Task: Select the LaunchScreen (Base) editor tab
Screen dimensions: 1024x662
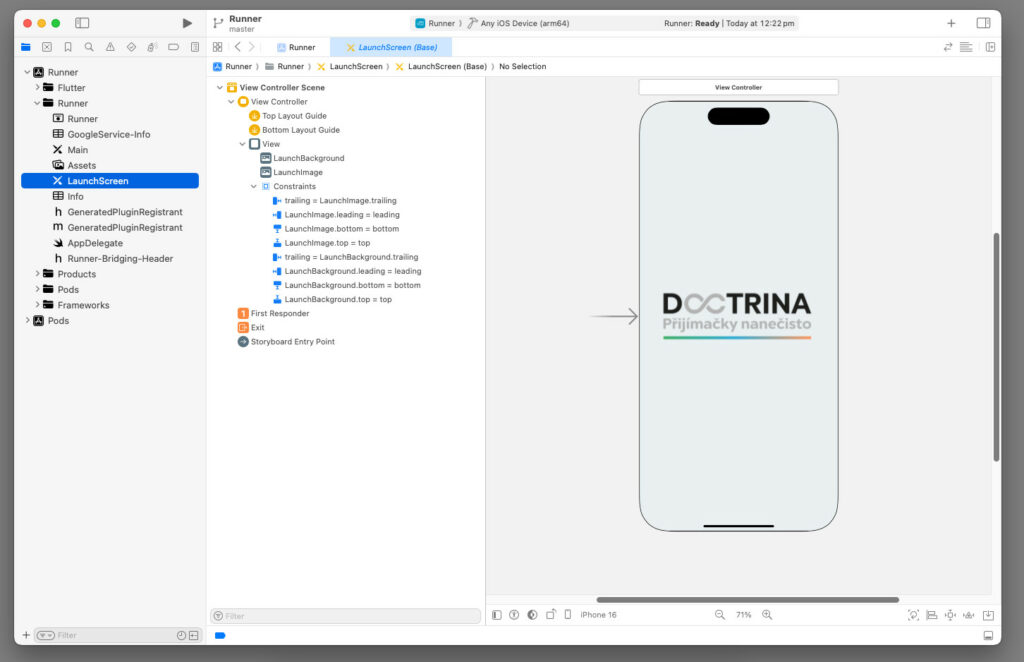Action: pos(391,48)
